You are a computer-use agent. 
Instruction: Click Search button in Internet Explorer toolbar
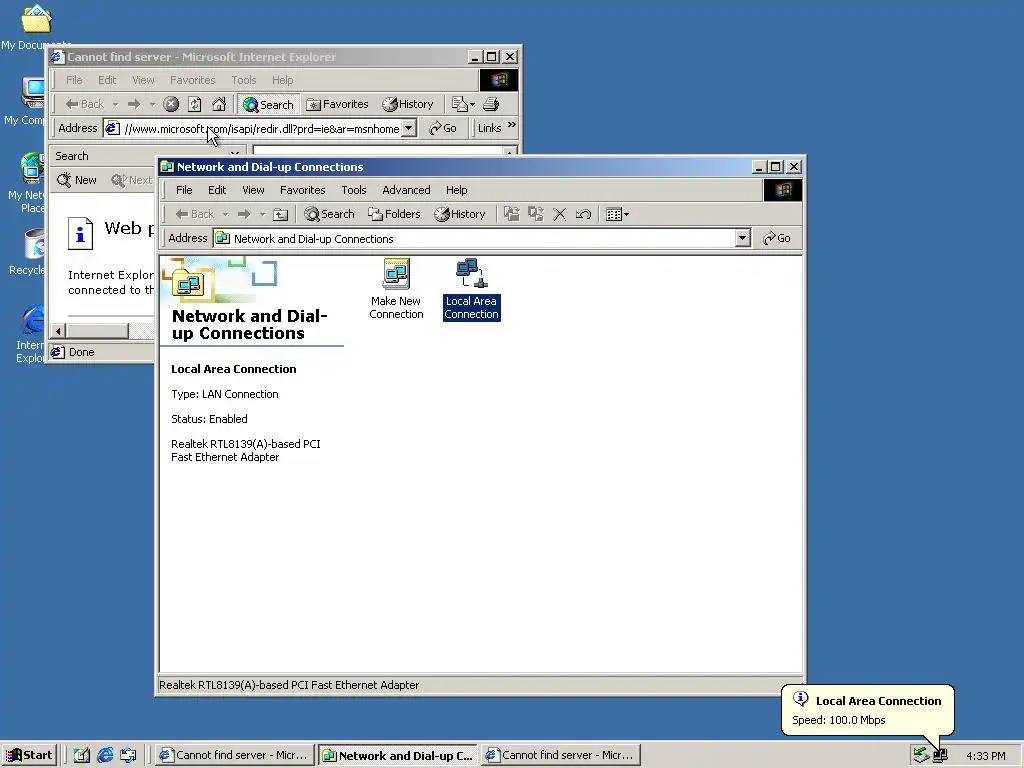coord(268,104)
